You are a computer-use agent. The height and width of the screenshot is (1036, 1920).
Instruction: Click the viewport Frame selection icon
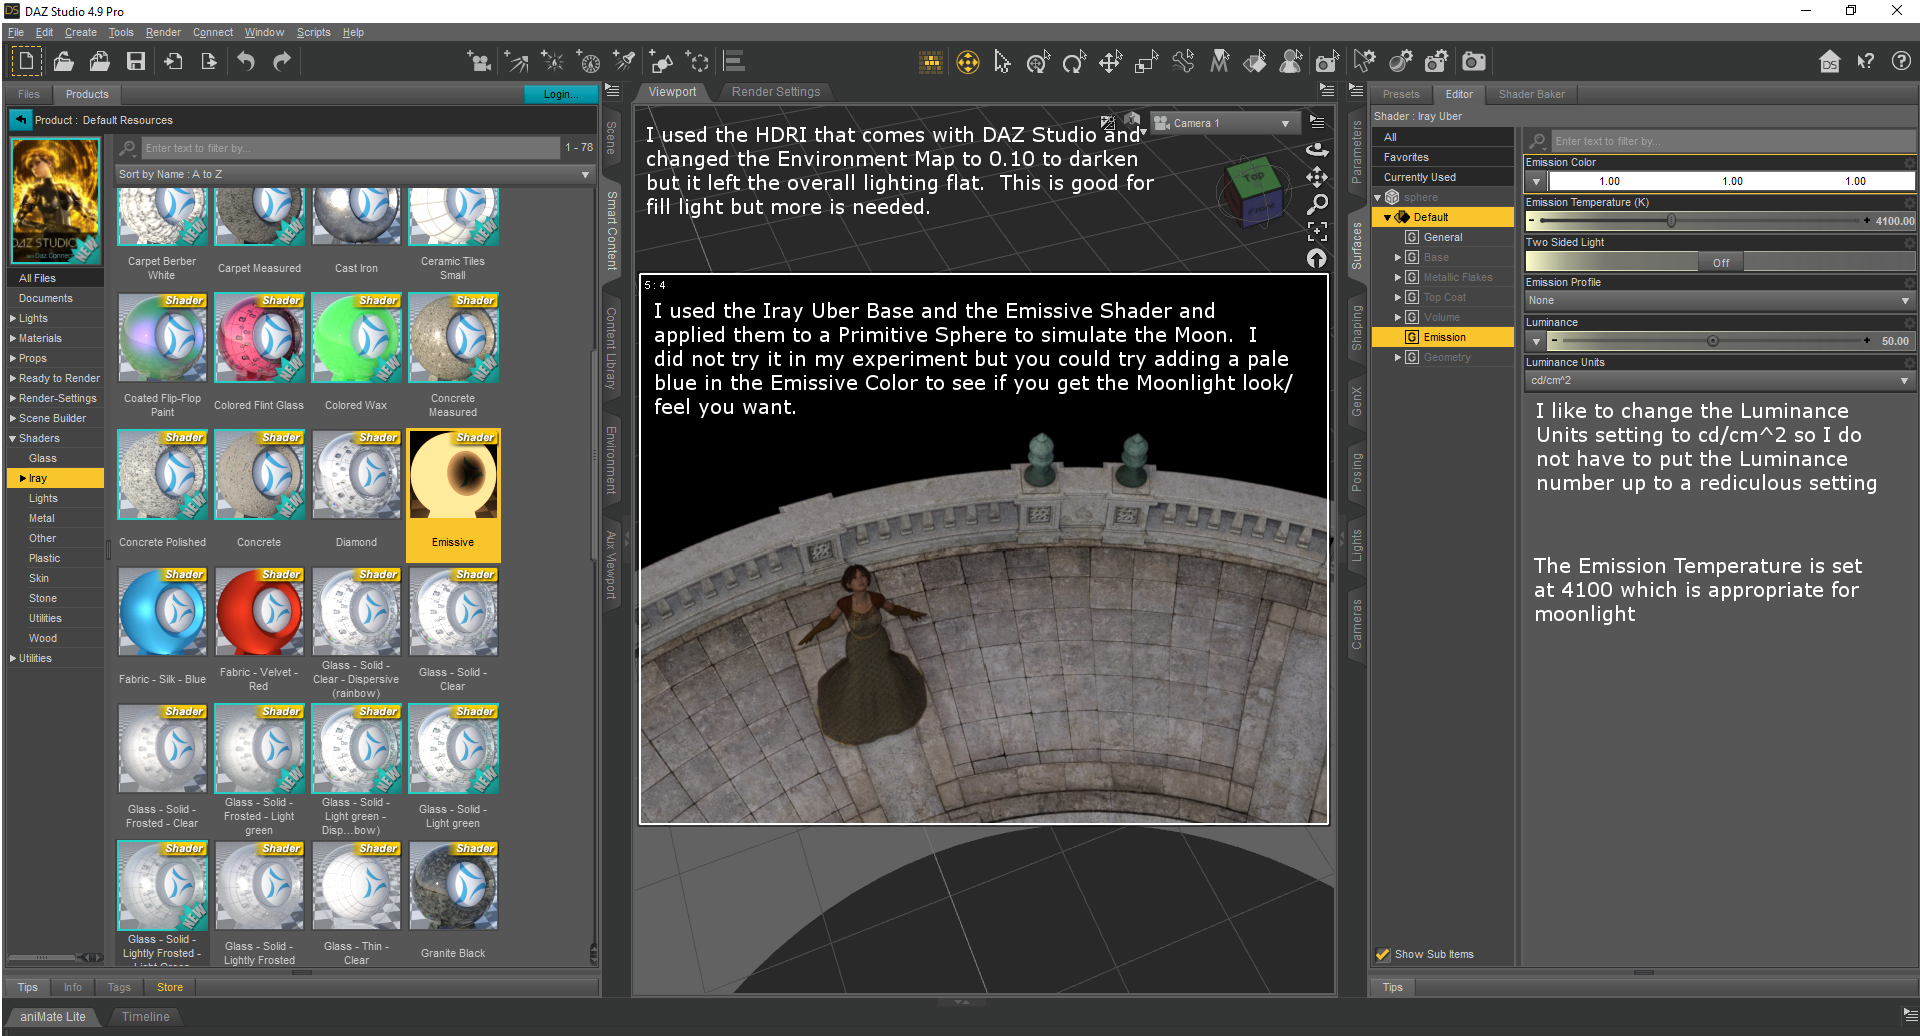pyautogui.click(x=1317, y=232)
